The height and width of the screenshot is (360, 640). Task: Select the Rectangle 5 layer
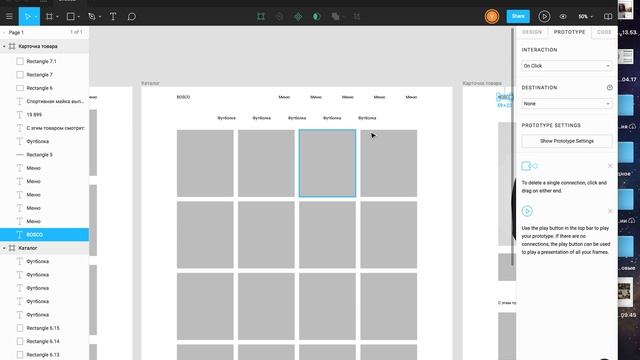[x=44, y=155]
